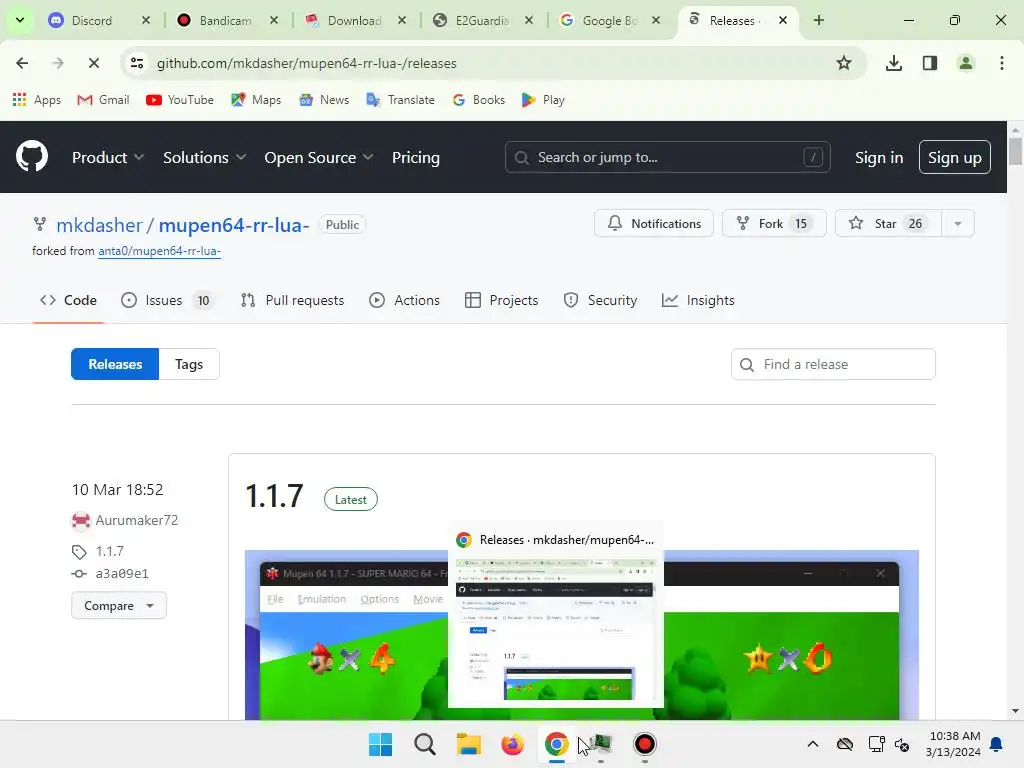
Task: Click the Notifications button
Action: click(654, 223)
